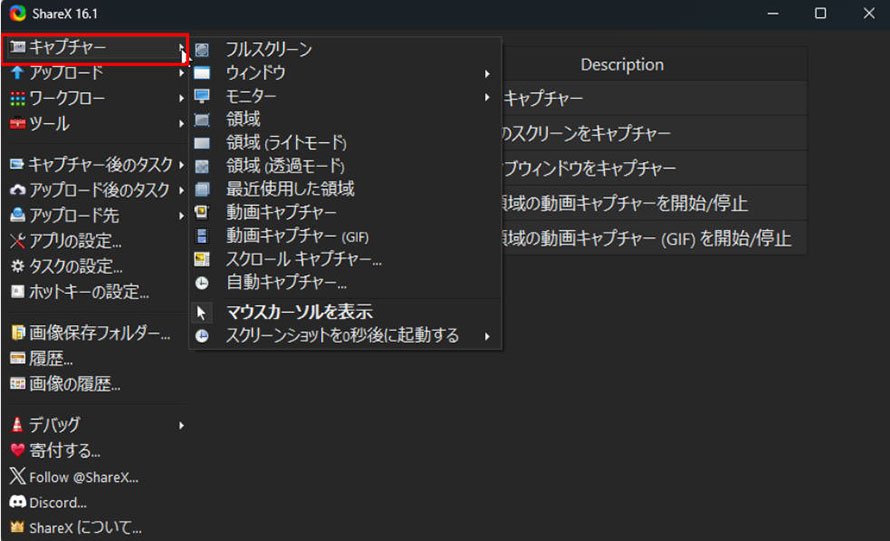This screenshot has height=541, width=890.
Task: Click the タスクの設定 gear icon
Action: [18, 266]
